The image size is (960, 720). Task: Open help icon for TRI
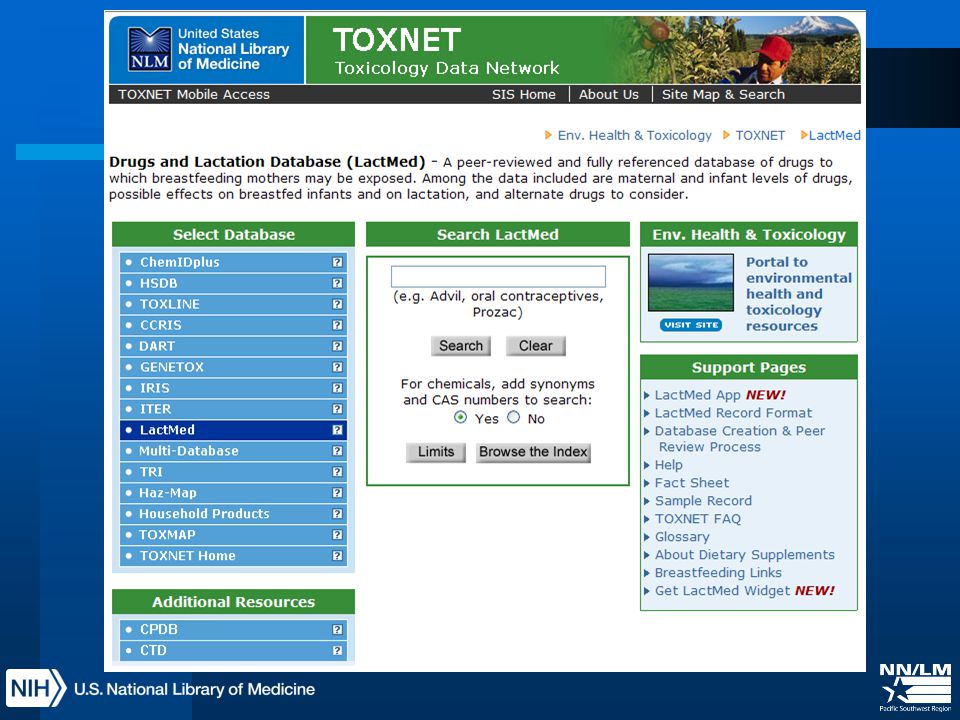pos(337,471)
